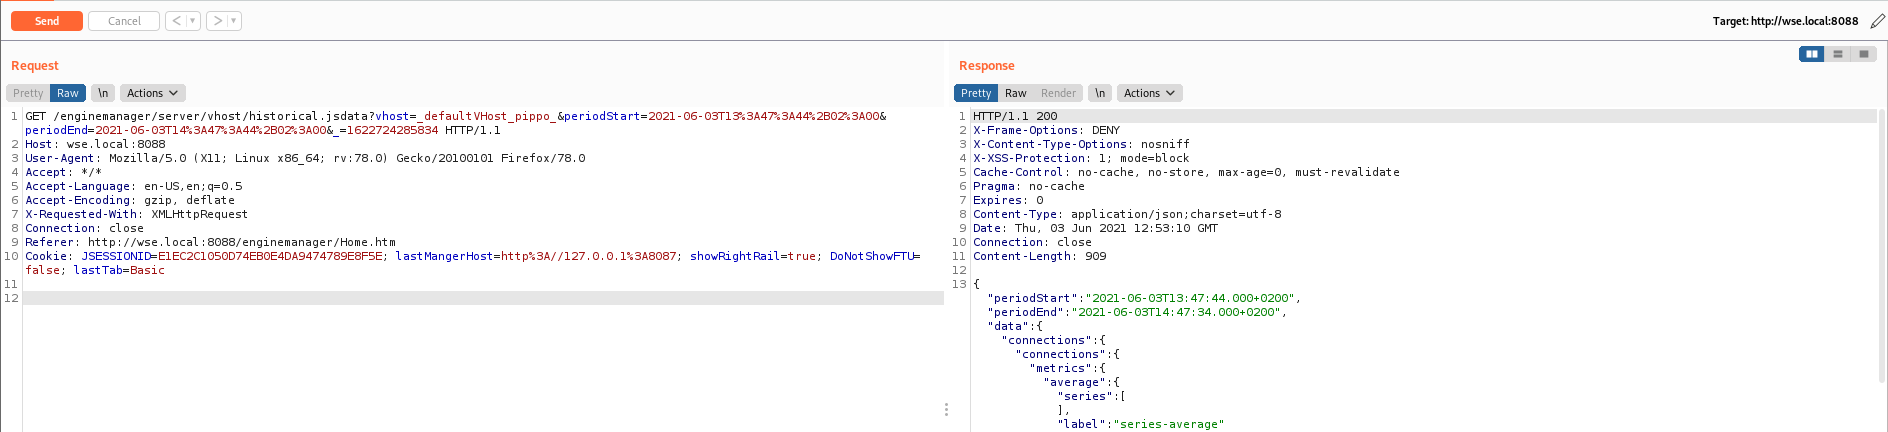
Task: Click the "periodEnd" JSON line in response
Action: [x=1137, y=312]
